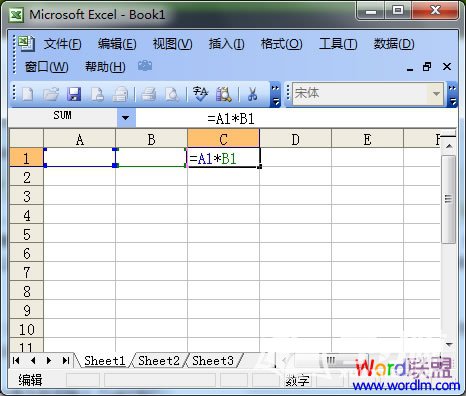Close the workbook document window
Screen dimensions: 466x396
pos(447,67)
